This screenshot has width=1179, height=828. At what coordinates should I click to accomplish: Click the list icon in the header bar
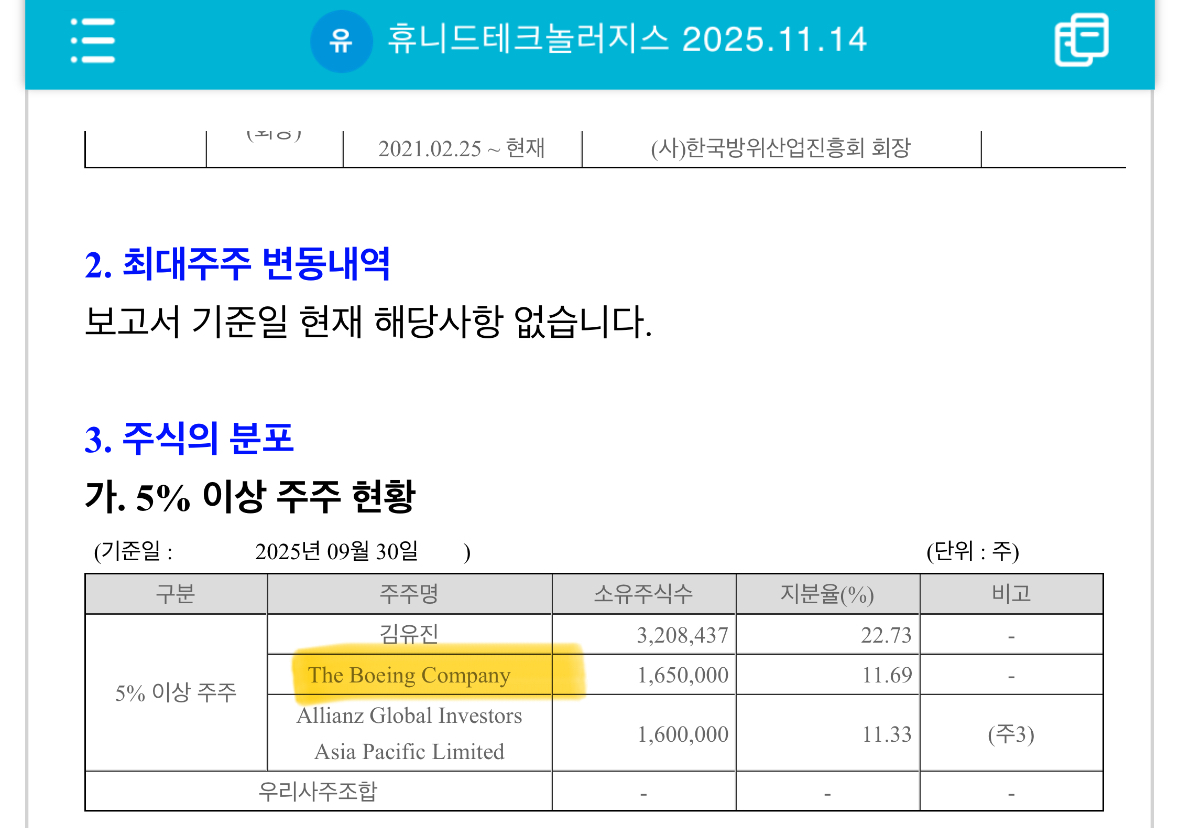pyautogui.click(x=92, y=42)
